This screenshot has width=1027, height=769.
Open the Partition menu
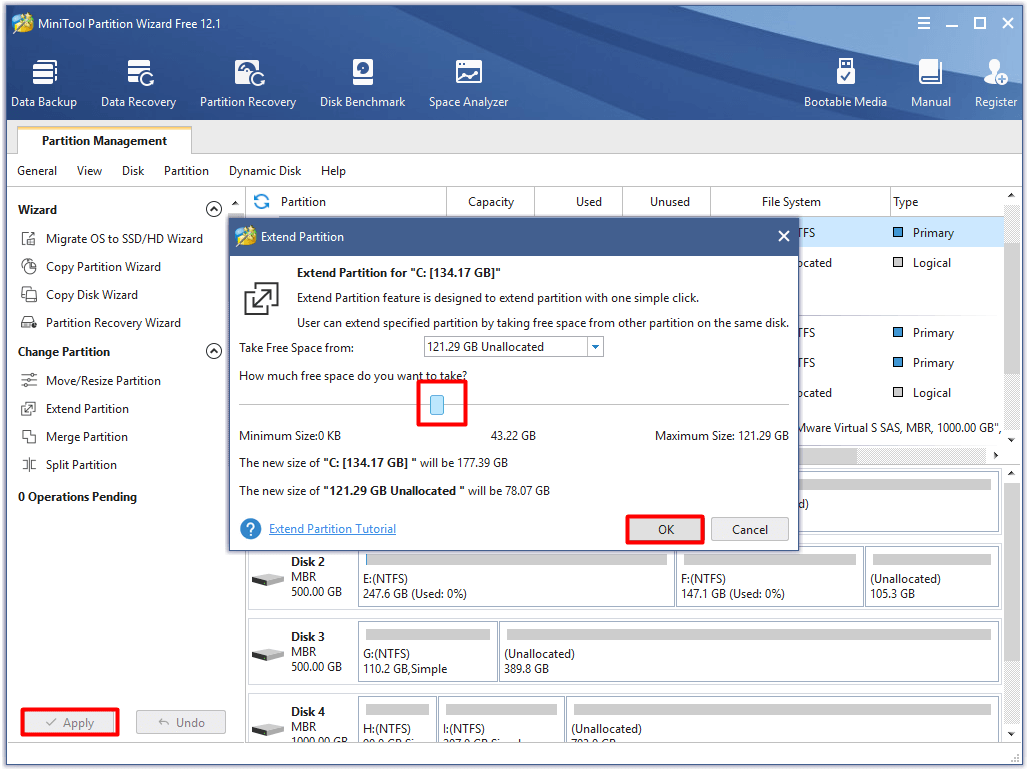click(186, 171)
